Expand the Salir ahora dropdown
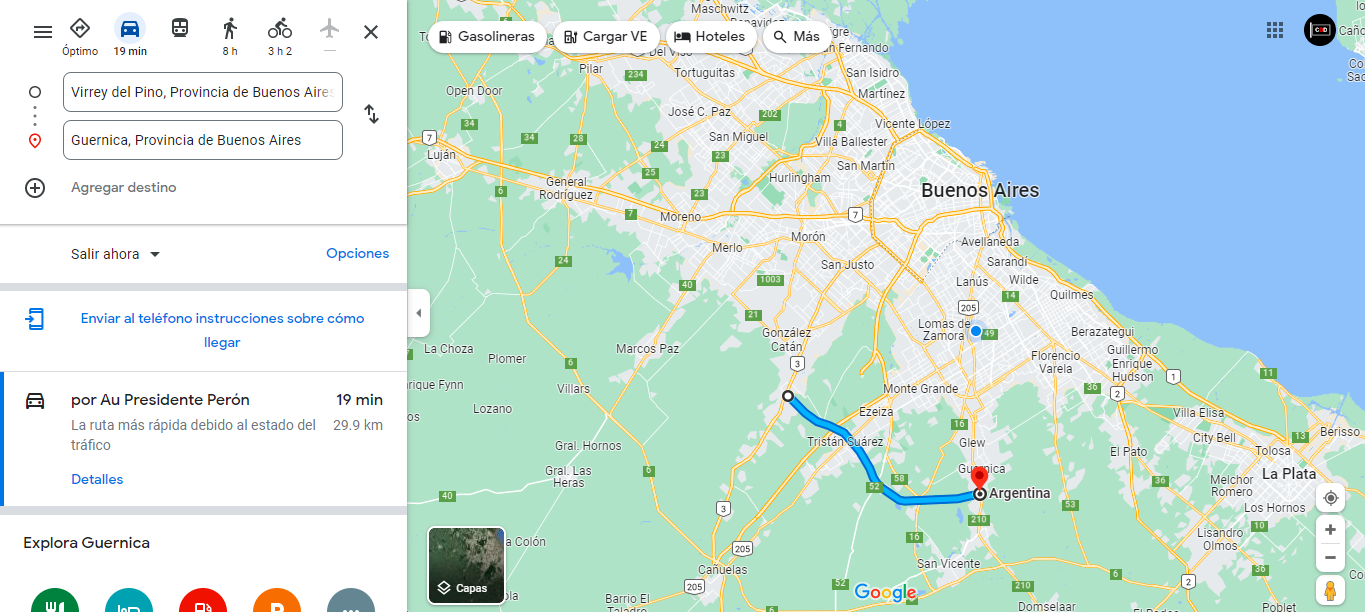The image size is (1365, 612). click(116, 254)
